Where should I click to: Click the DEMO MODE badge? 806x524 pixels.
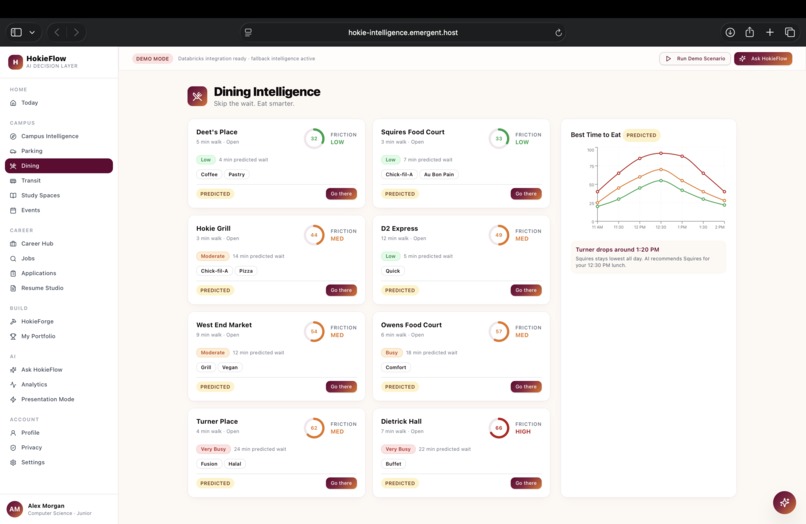tap(153, 59)
